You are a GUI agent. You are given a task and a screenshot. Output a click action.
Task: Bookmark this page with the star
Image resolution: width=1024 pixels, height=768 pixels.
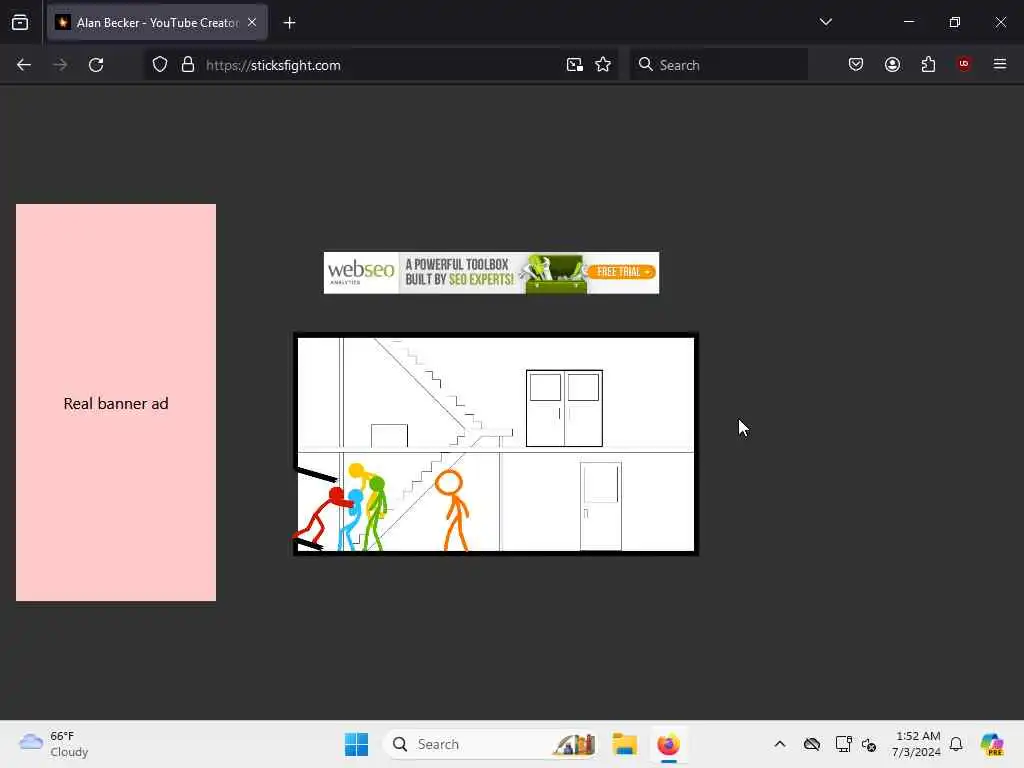point(603,65)
